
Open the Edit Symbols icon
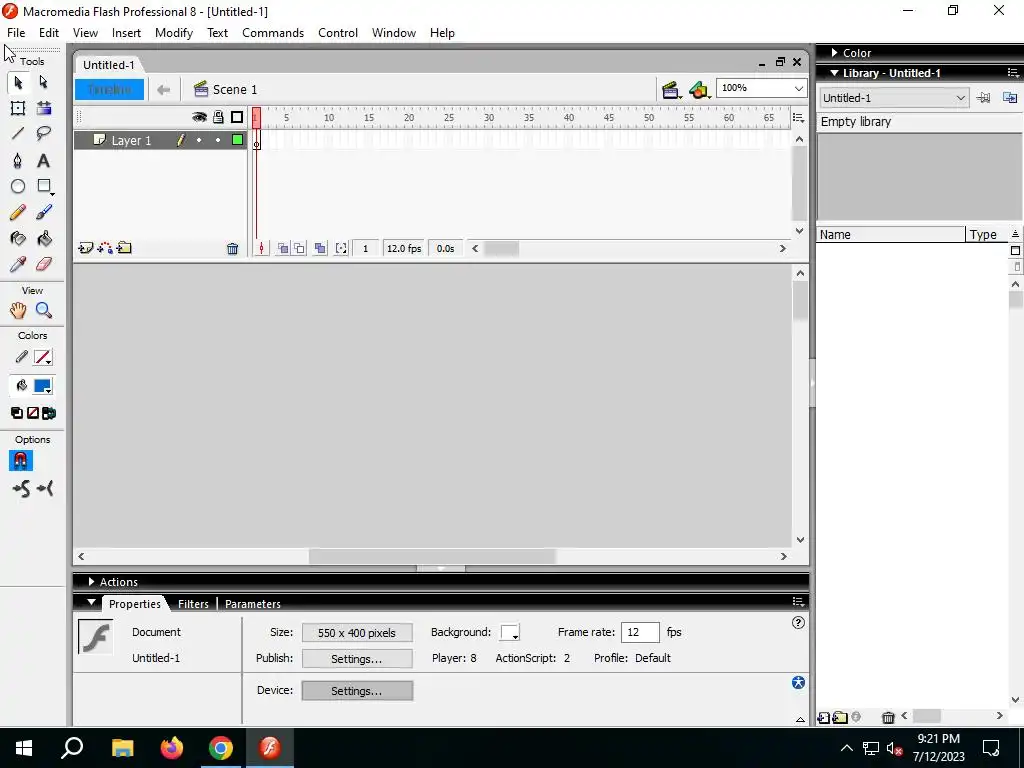click(x=699, y=90)
